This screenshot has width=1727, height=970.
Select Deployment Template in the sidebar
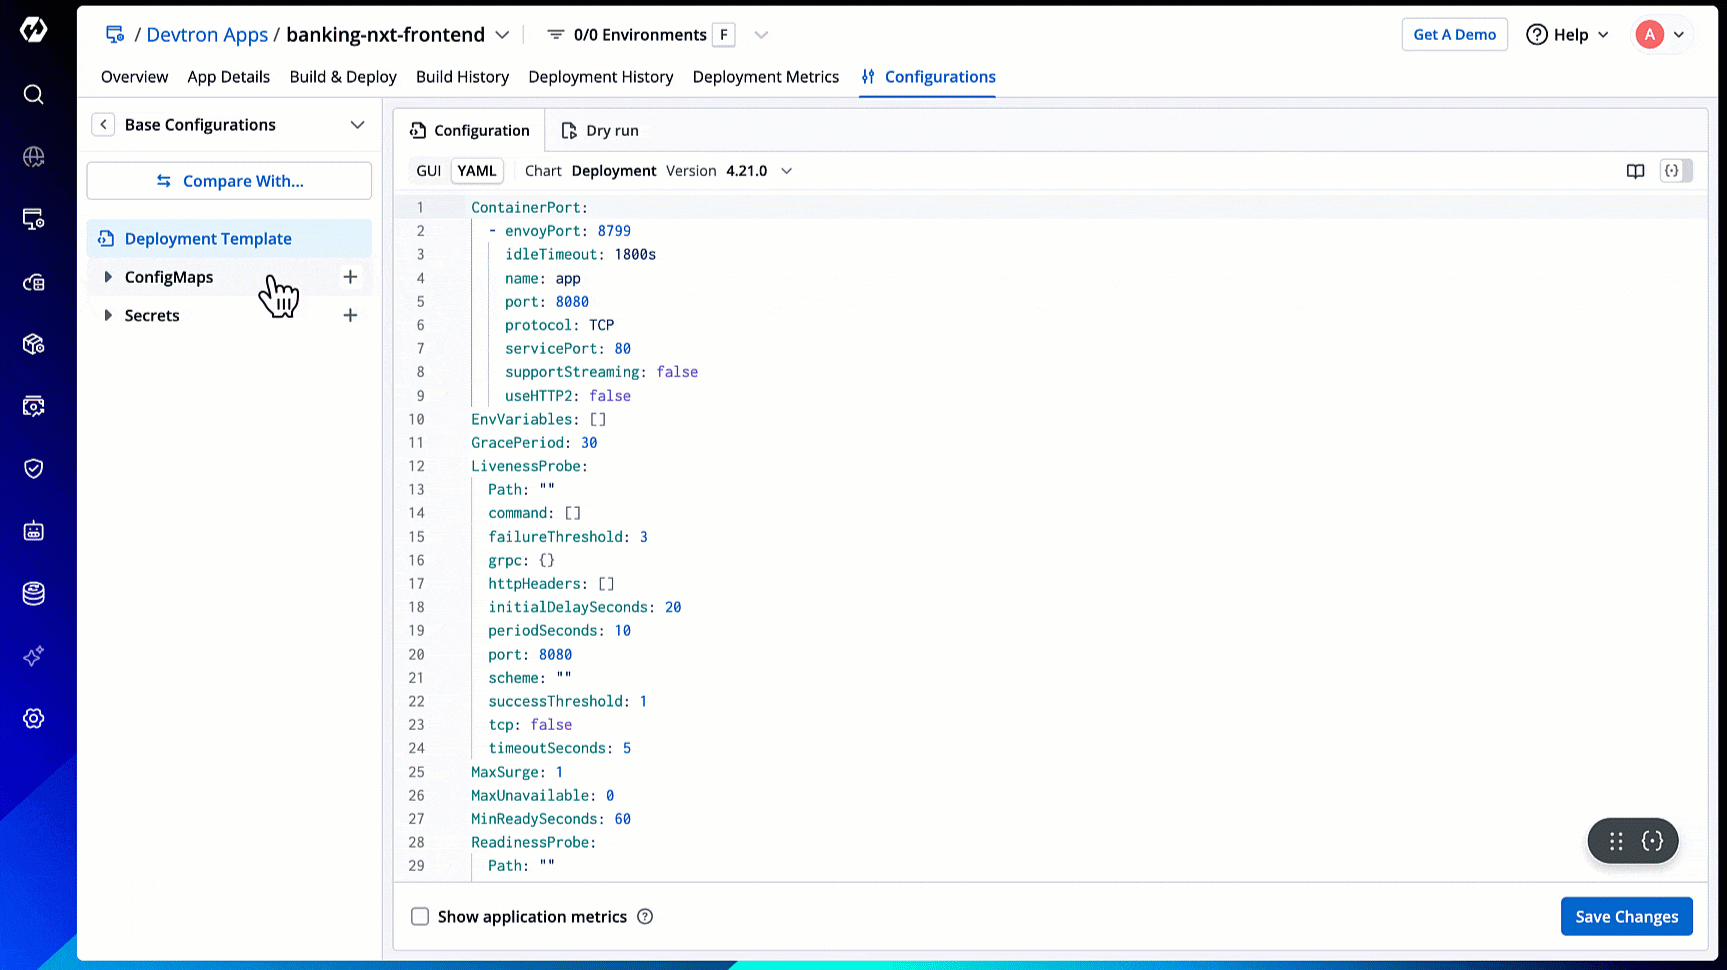208,239
